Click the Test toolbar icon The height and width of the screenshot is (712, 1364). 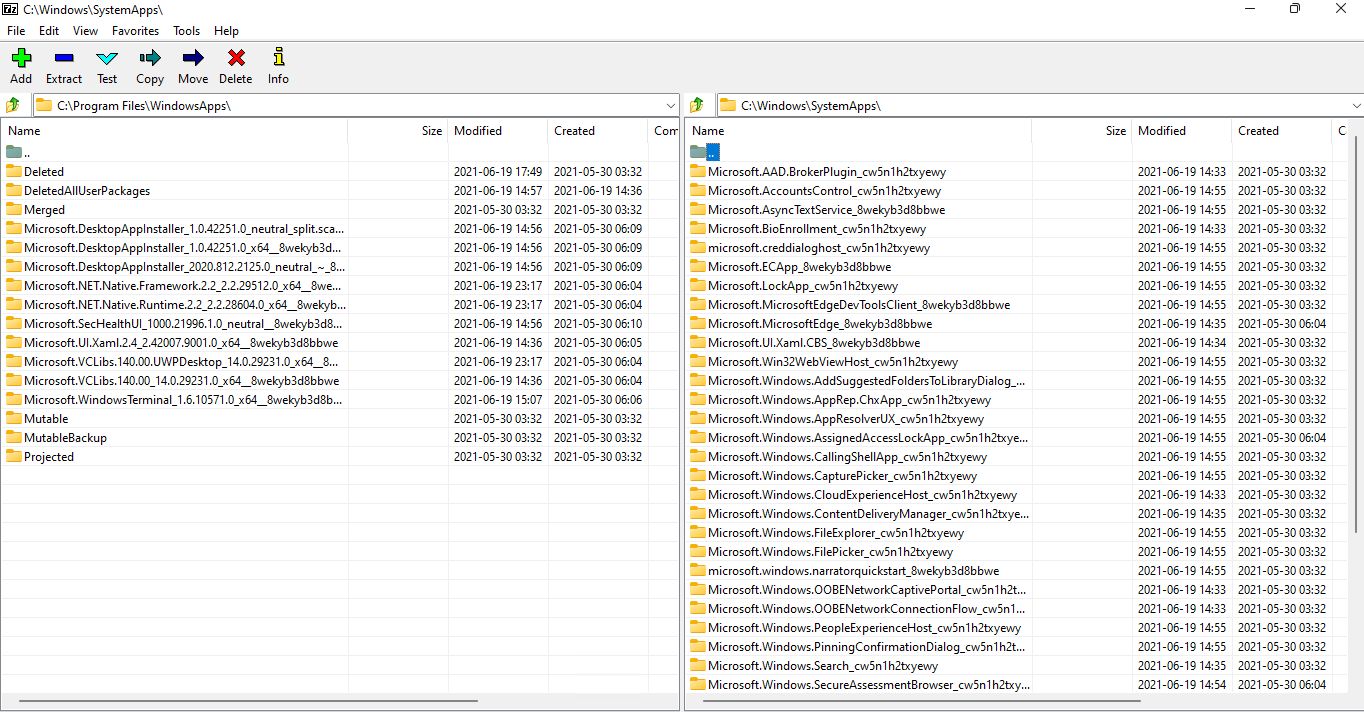click(x=107, y=58)
